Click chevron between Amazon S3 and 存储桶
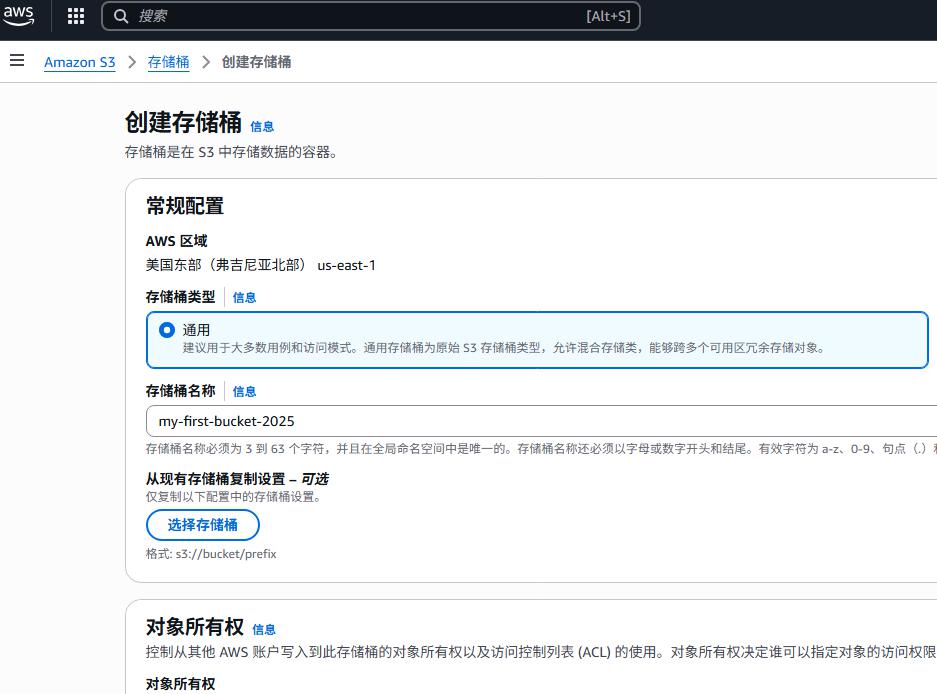The height and width of the screenshot is (694, 937). click(x=132, y=62)
